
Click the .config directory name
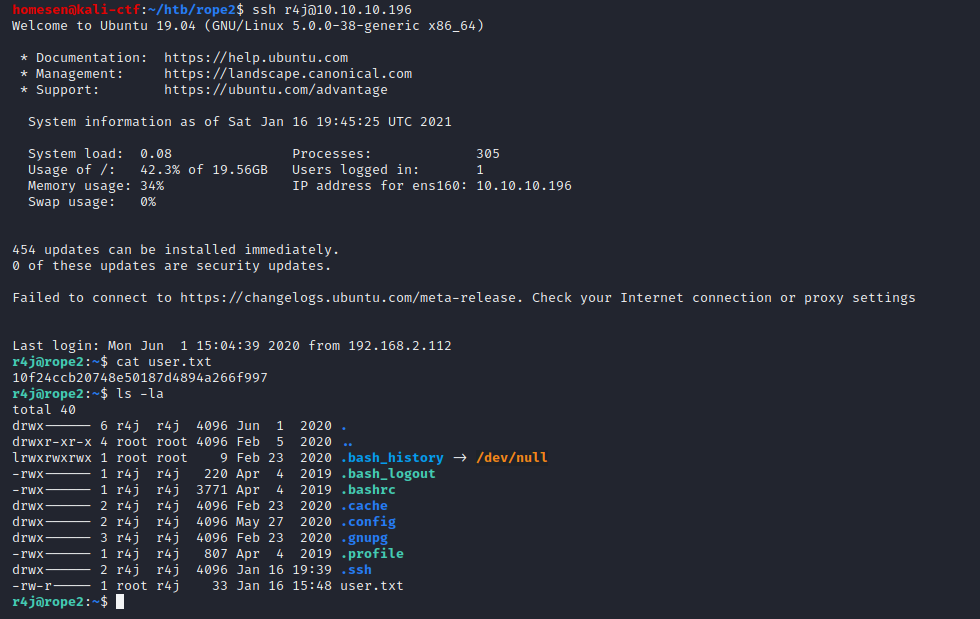tap(368, 521)
